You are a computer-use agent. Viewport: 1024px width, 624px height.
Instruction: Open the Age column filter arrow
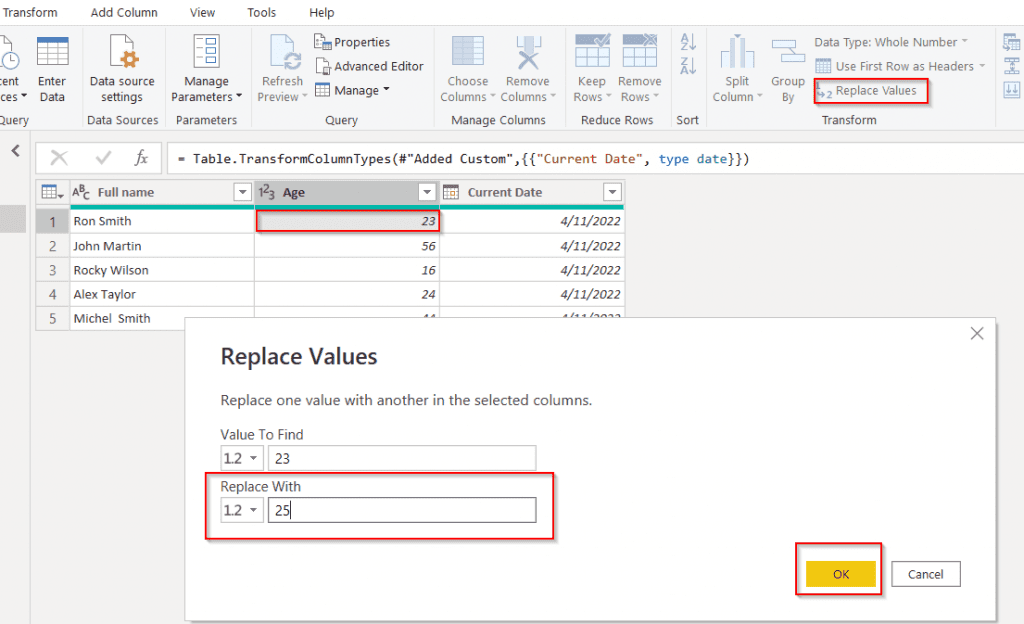(x=428, y=191)
